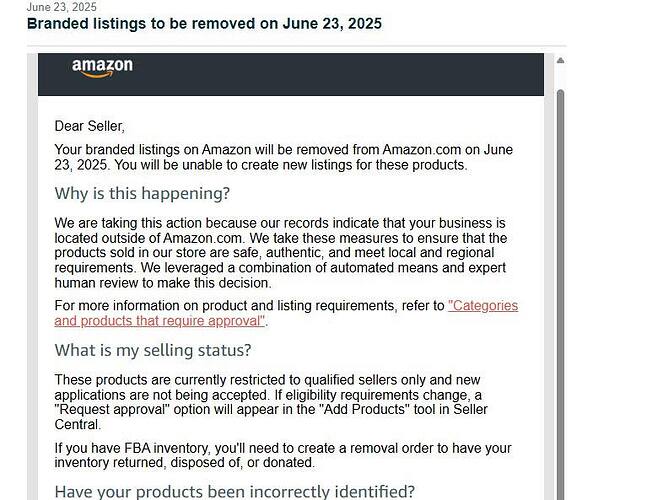Click the divider line under the notification title
The width and height of the screenshot is (662, 500).
coord(296,46)
